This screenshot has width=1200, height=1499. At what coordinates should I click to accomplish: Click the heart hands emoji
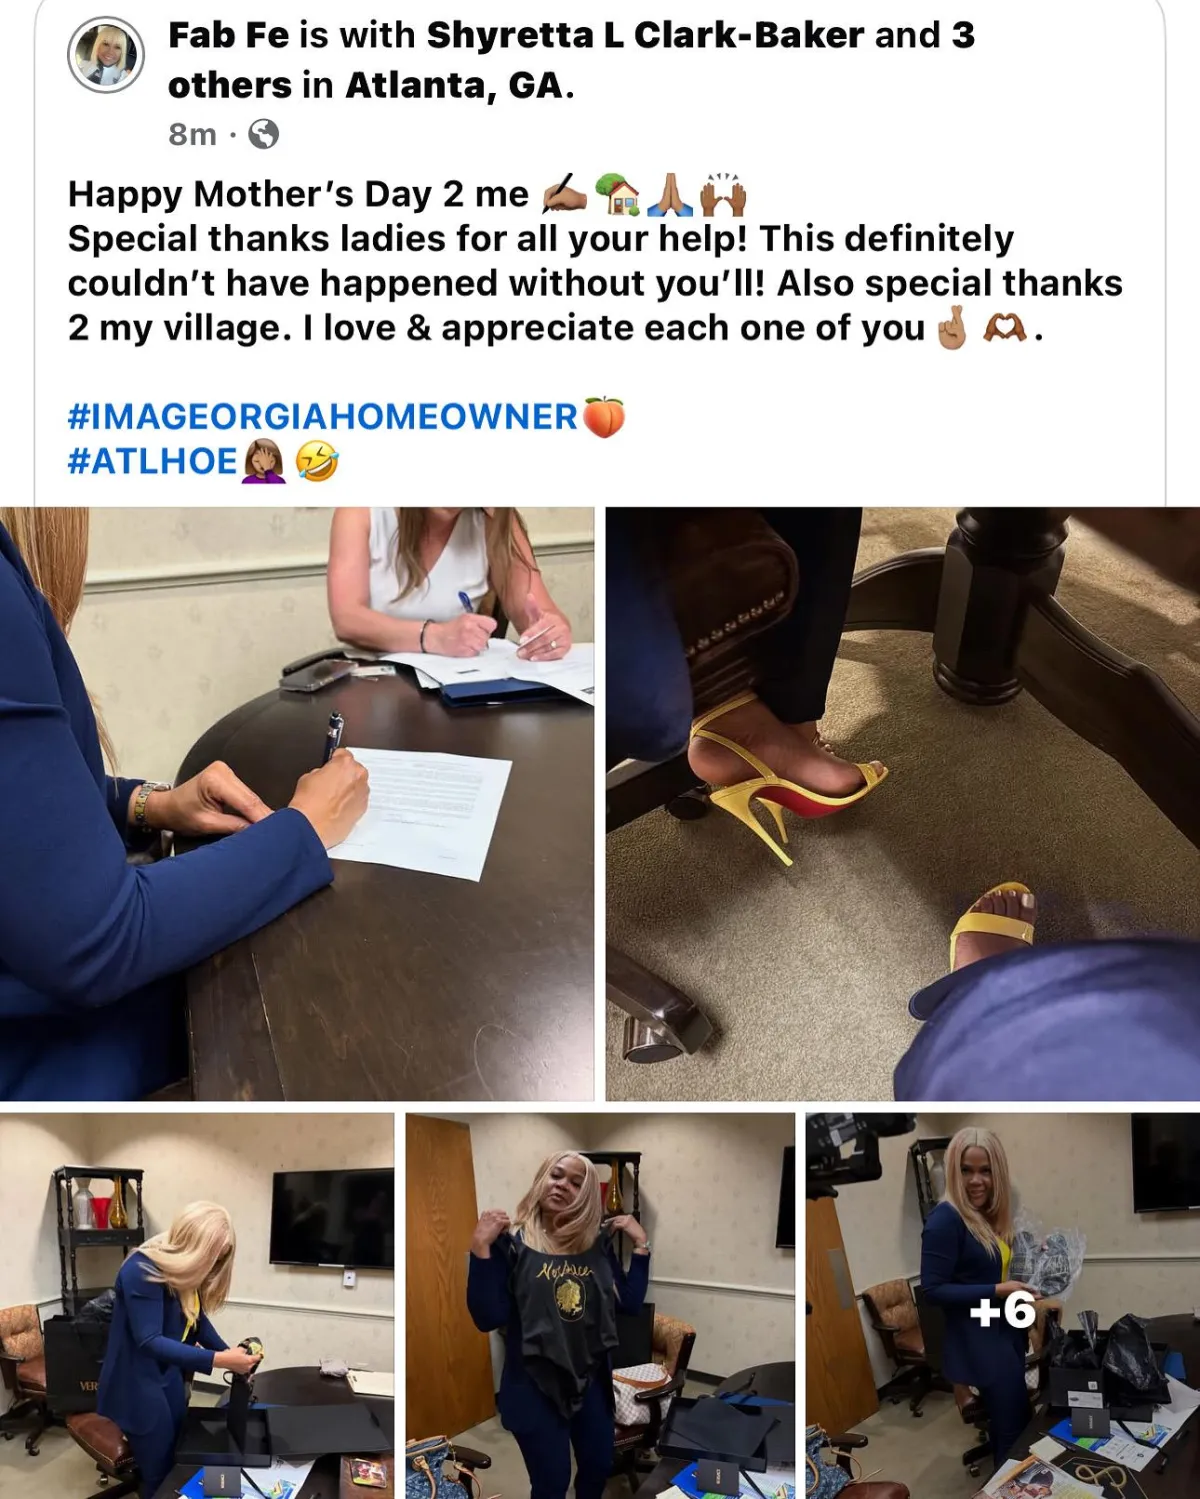(1005, 328)
